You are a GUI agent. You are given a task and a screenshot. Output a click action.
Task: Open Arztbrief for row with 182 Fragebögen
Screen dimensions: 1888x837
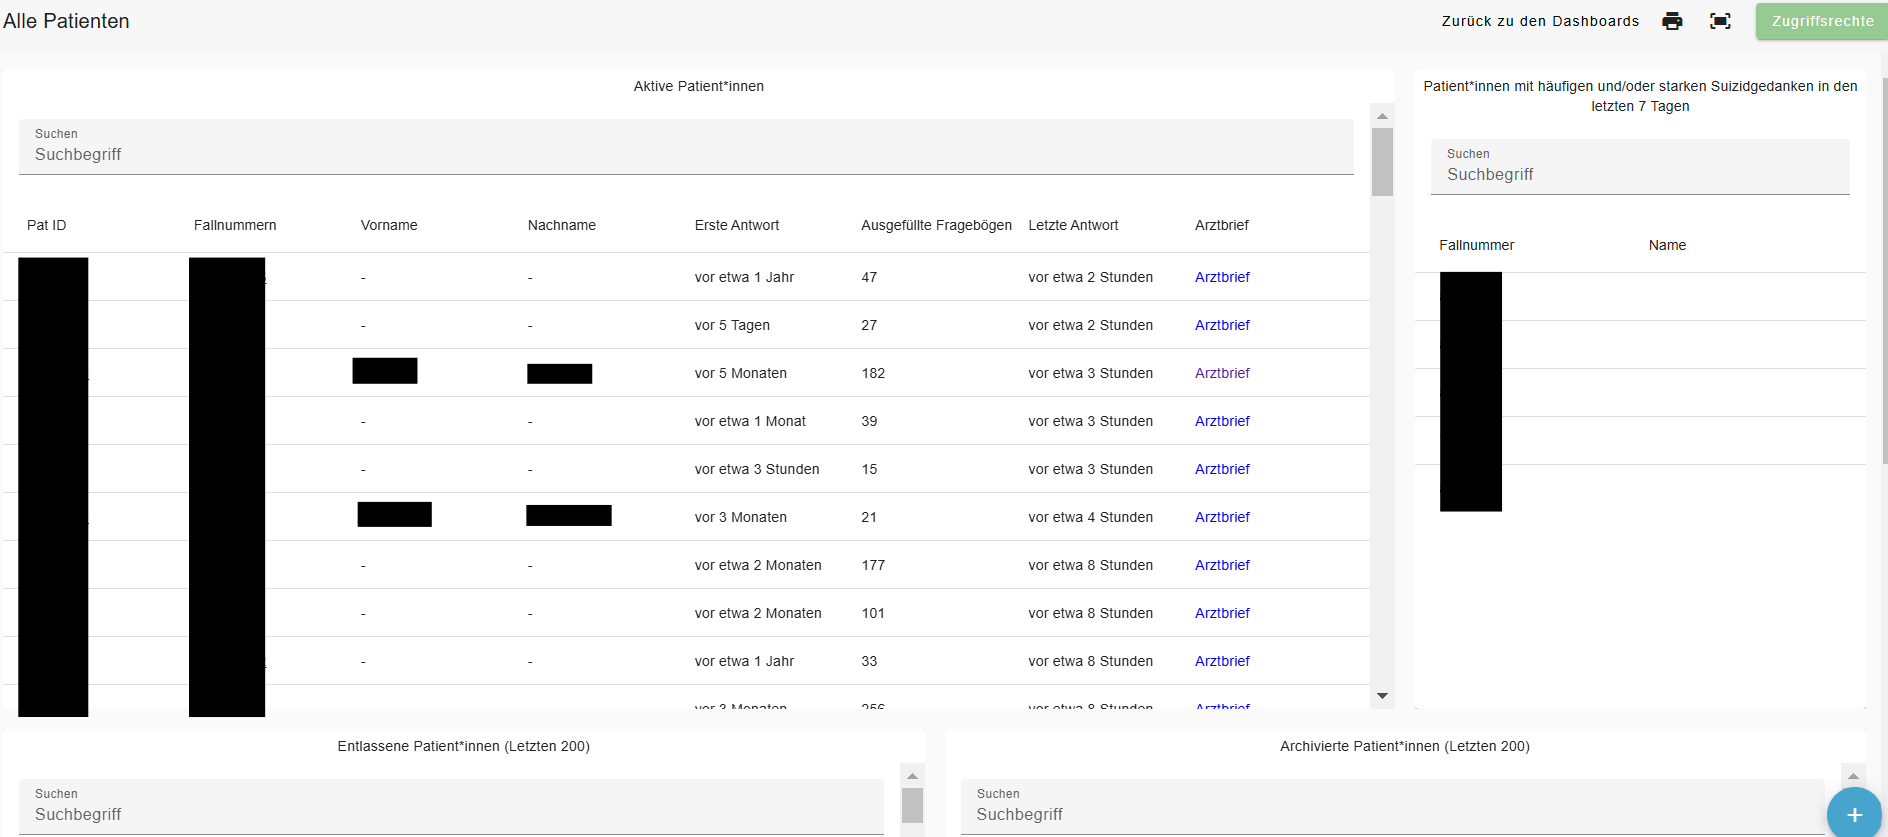tap(1222, 373)
